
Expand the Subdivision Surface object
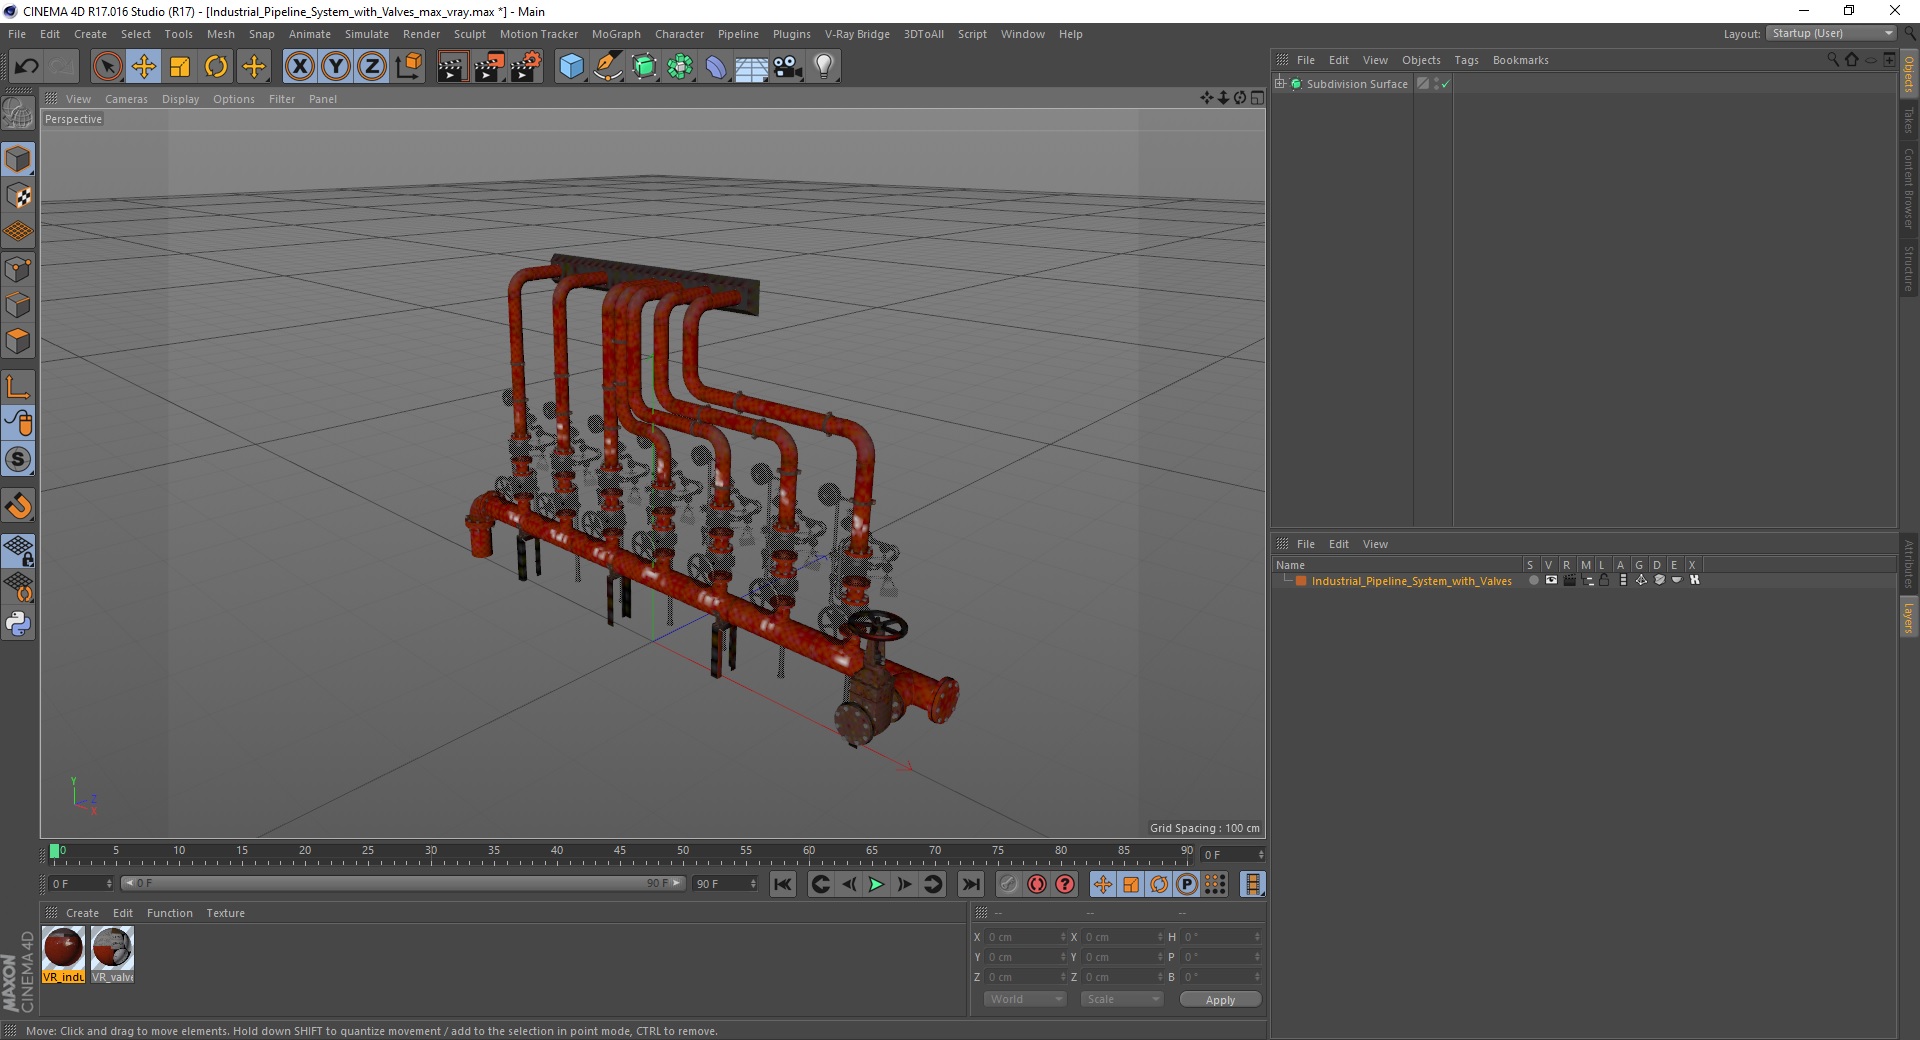(x=1280, y=84)
